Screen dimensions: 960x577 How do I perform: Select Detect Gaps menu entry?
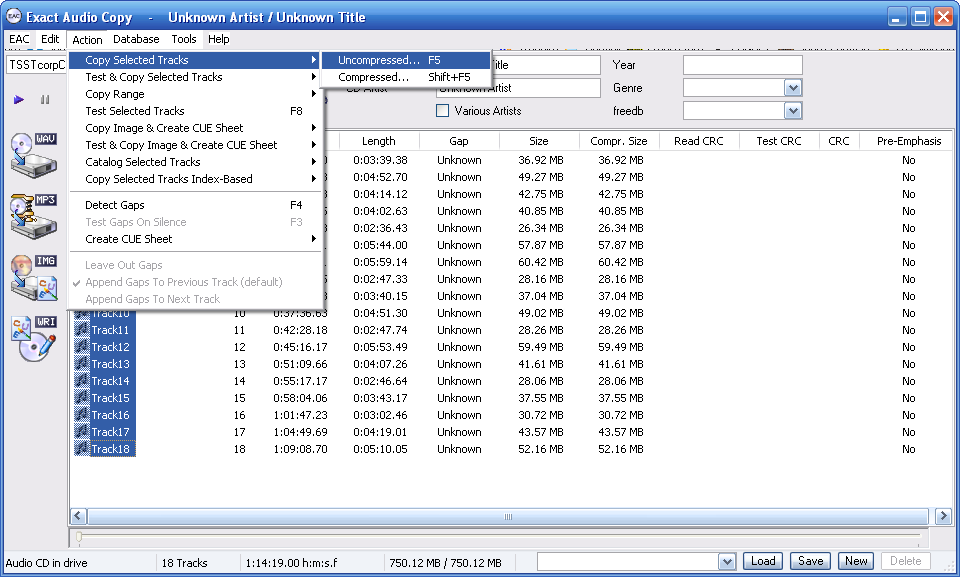point(195,205)
